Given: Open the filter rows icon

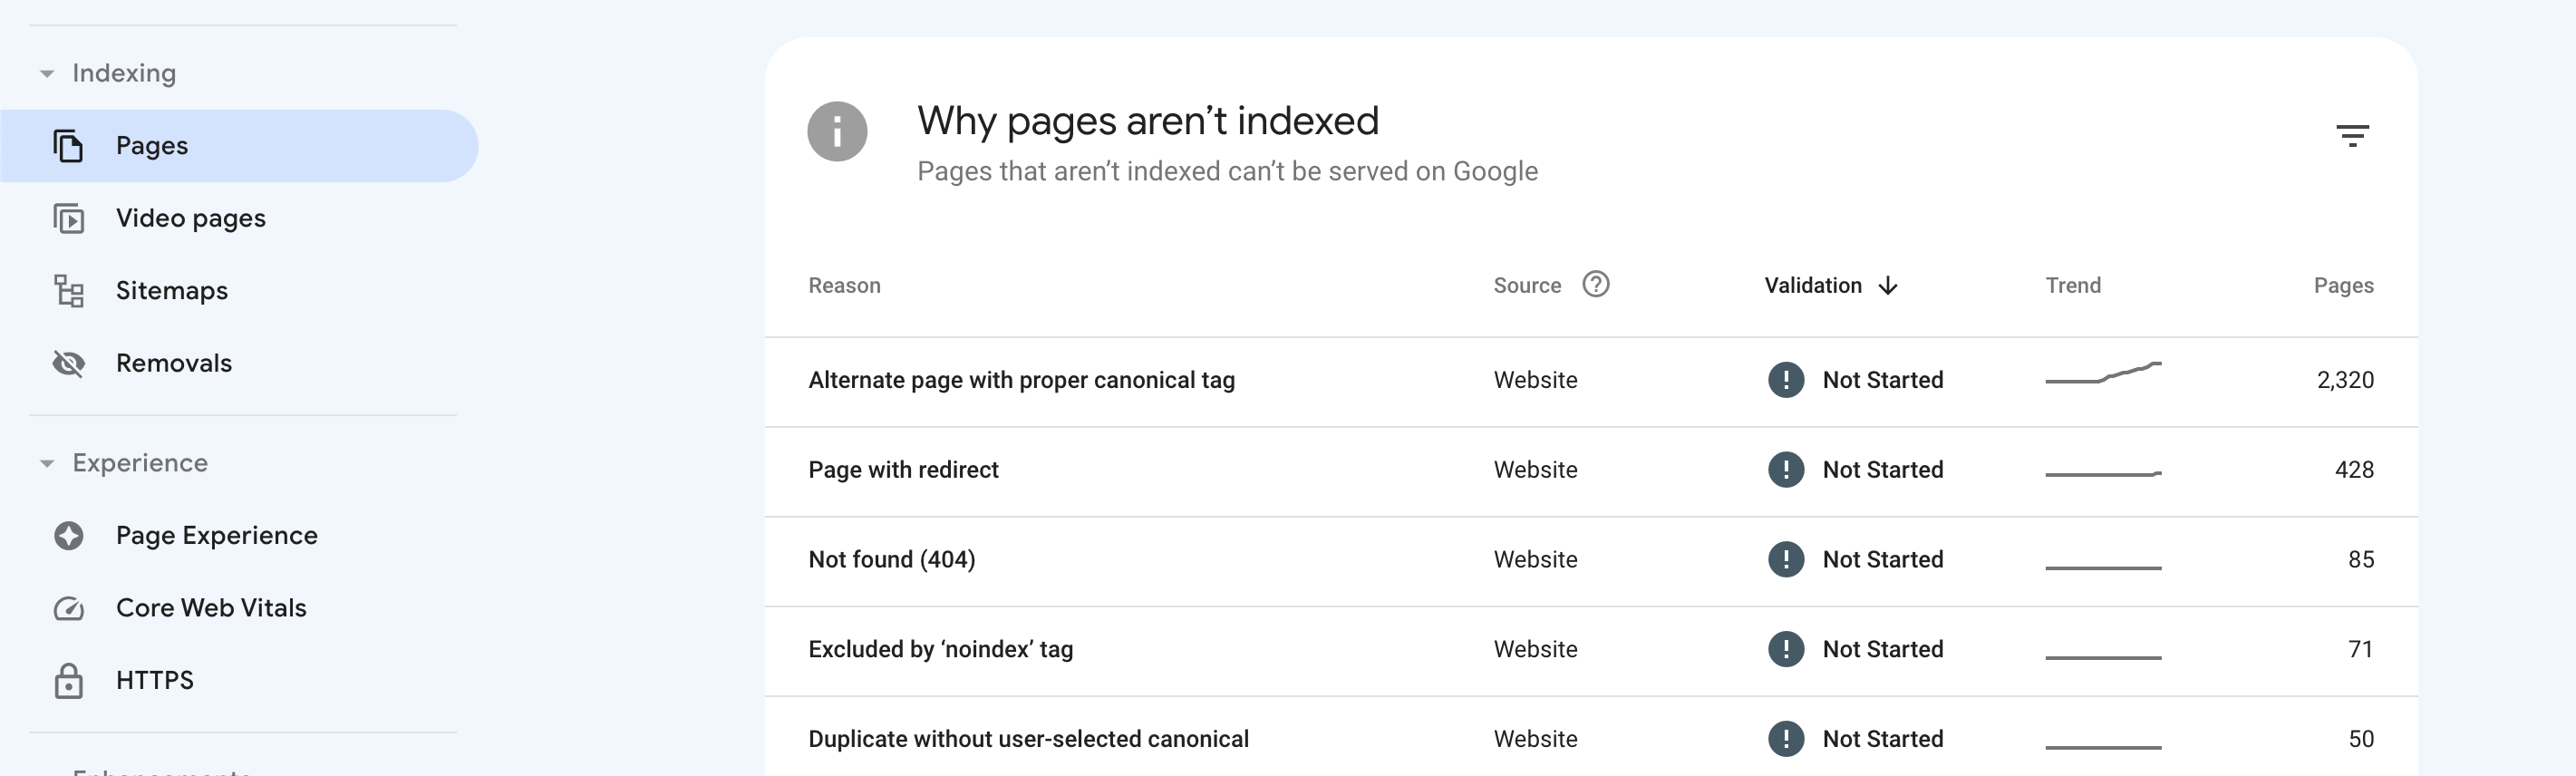Looking at the screenshot, I should 2351,135.
